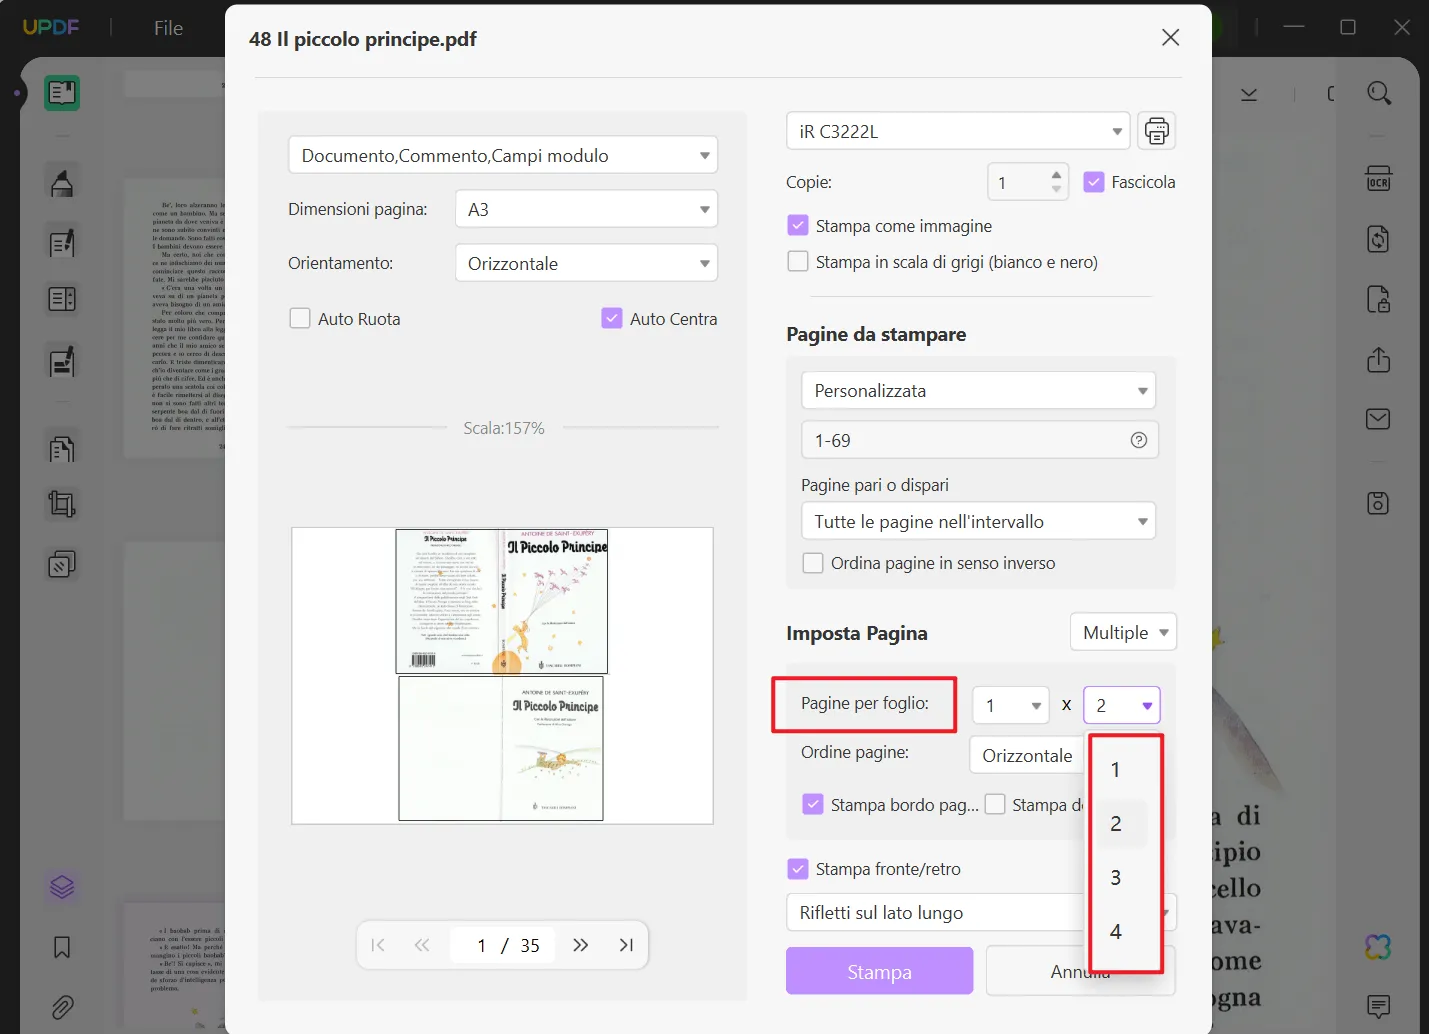
Task: Open printer properties icon next to iR C3222L
Action: pos(1156,131)
